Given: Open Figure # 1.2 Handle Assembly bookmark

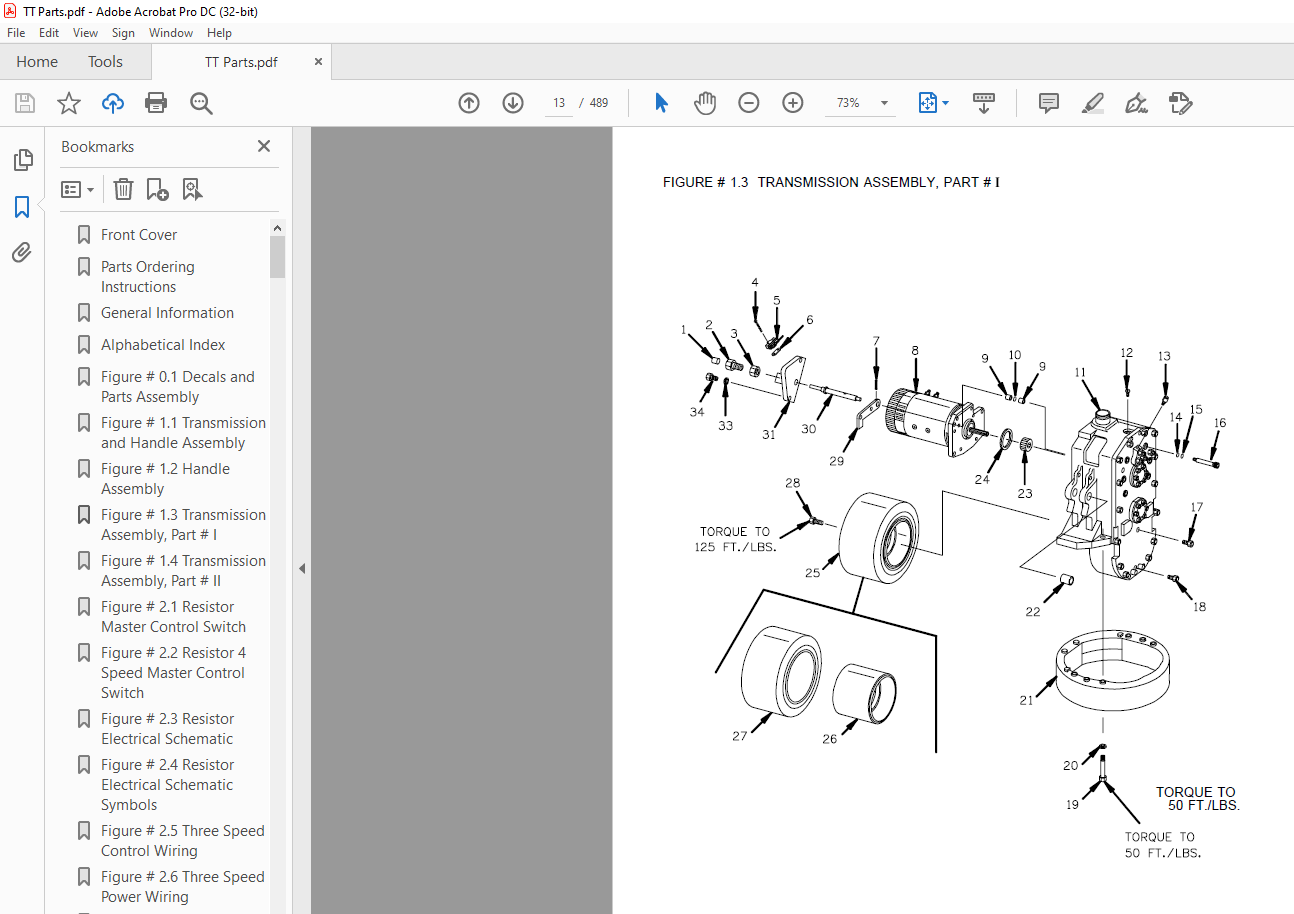Looking at the screenshot, I should [165, 479].
